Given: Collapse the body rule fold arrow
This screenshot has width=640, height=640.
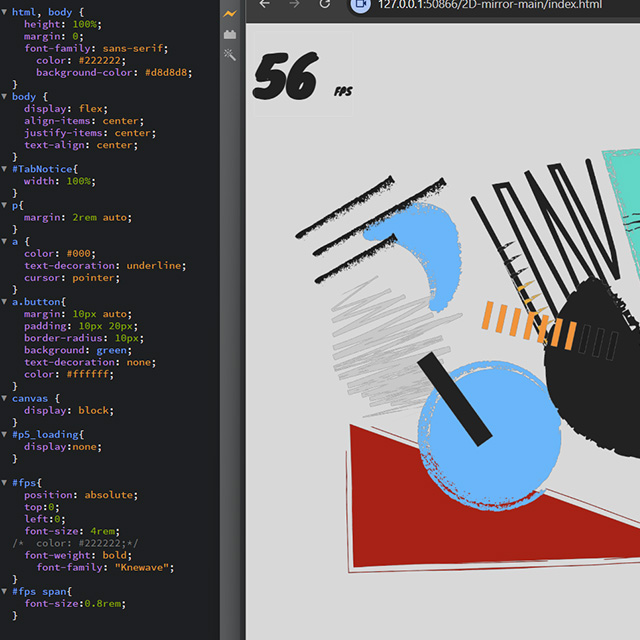Looking at the screenshot, I should pyautogui.click(x=4, y=97).
